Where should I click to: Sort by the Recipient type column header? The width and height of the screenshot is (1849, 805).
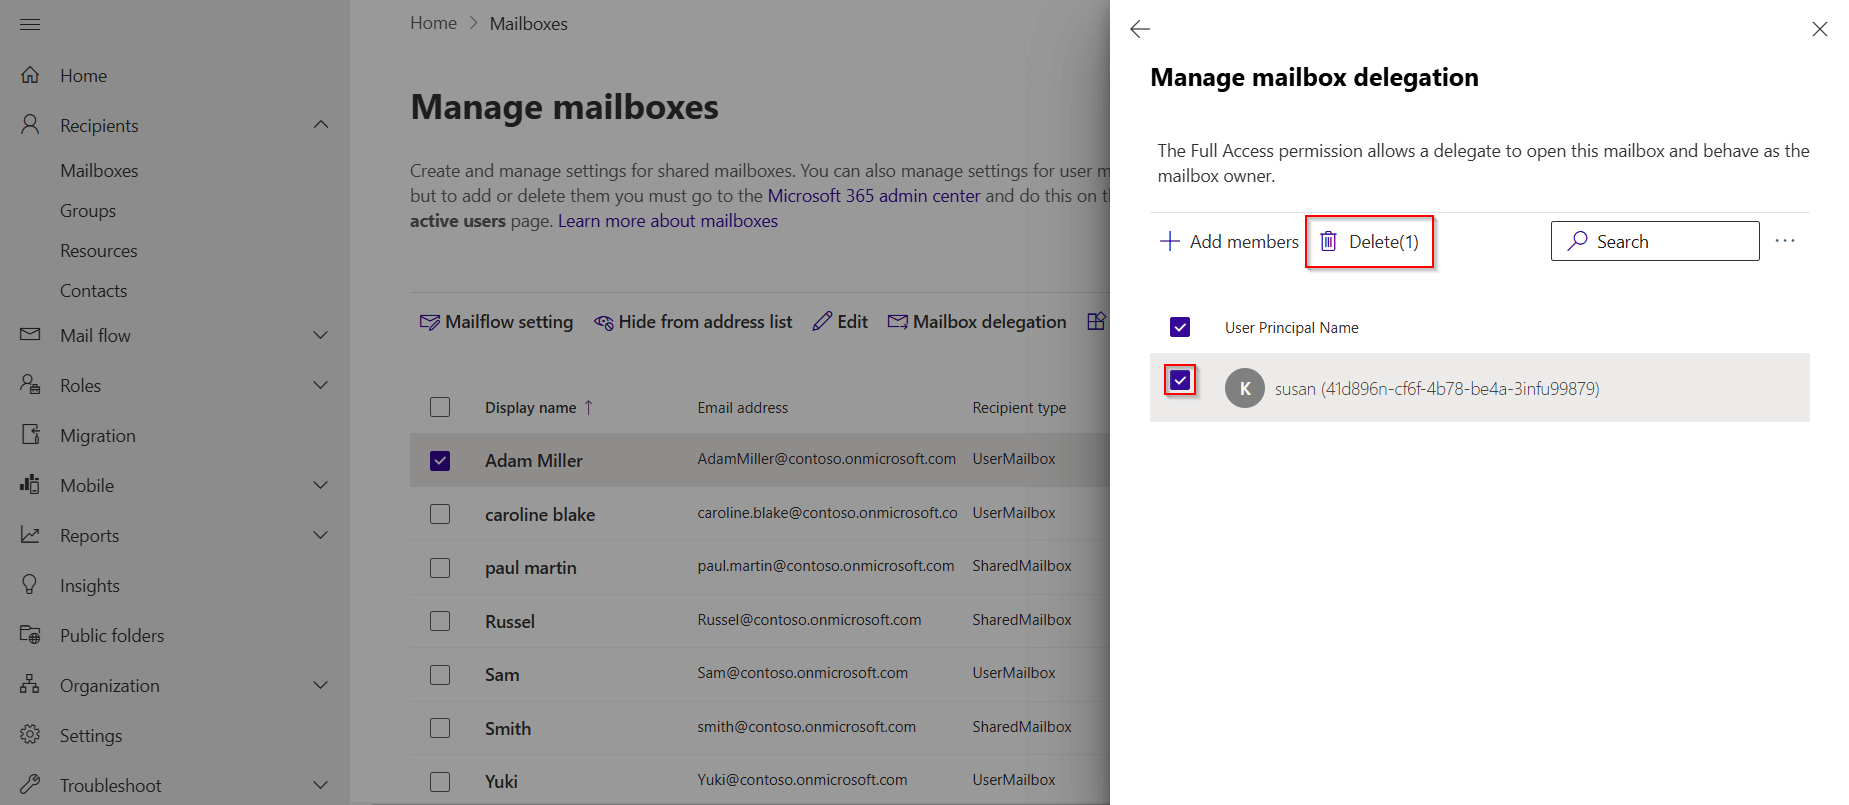click(x=1019, y=408)
